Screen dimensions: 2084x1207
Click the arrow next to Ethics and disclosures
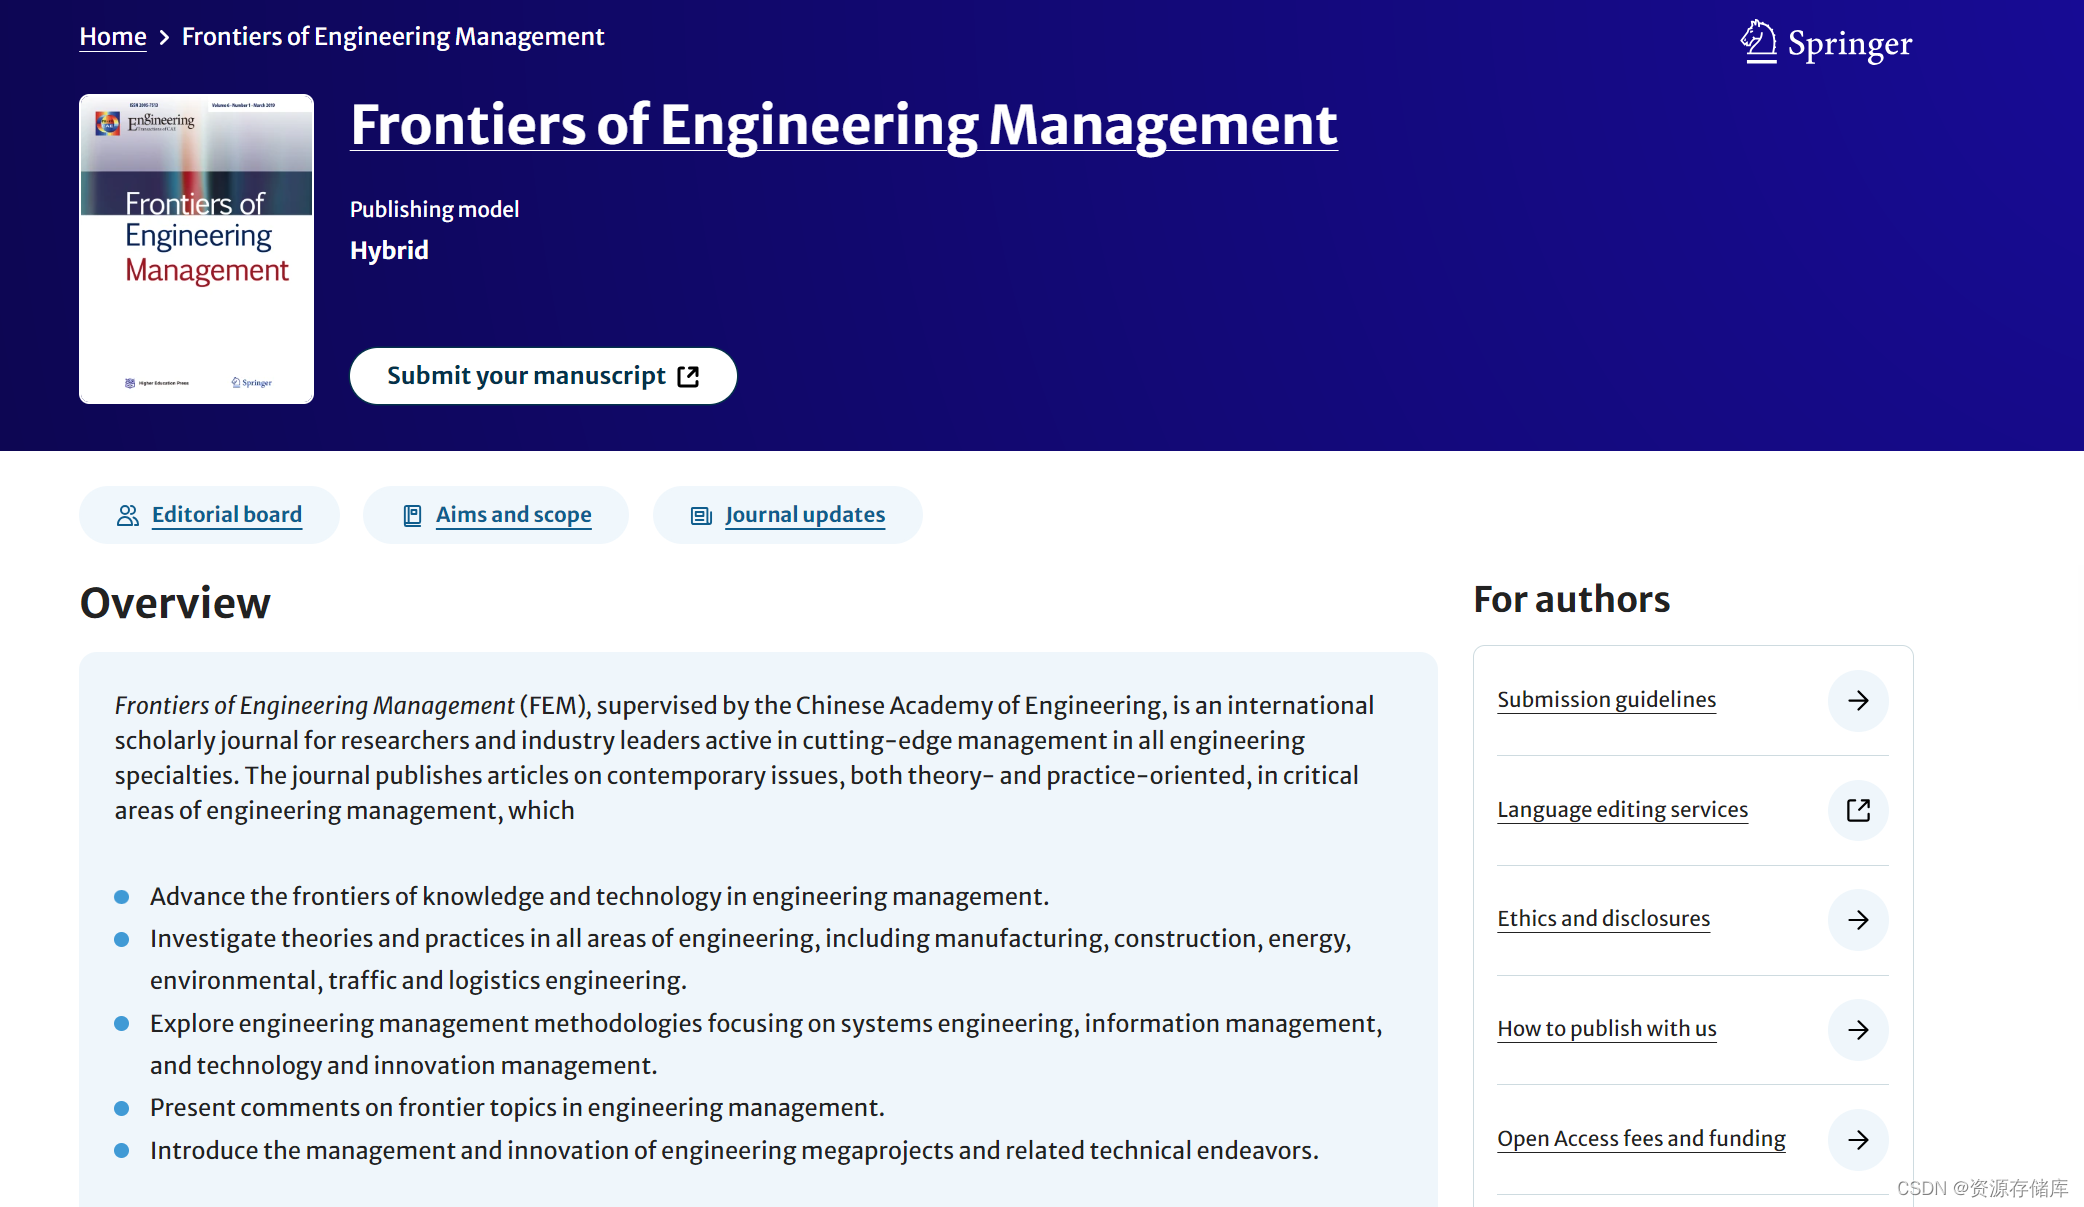(x=1858, y=920)
